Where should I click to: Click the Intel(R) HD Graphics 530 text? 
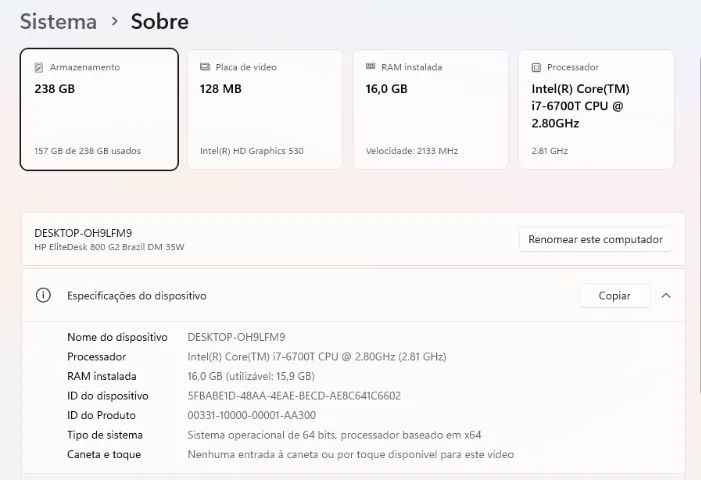252,151
